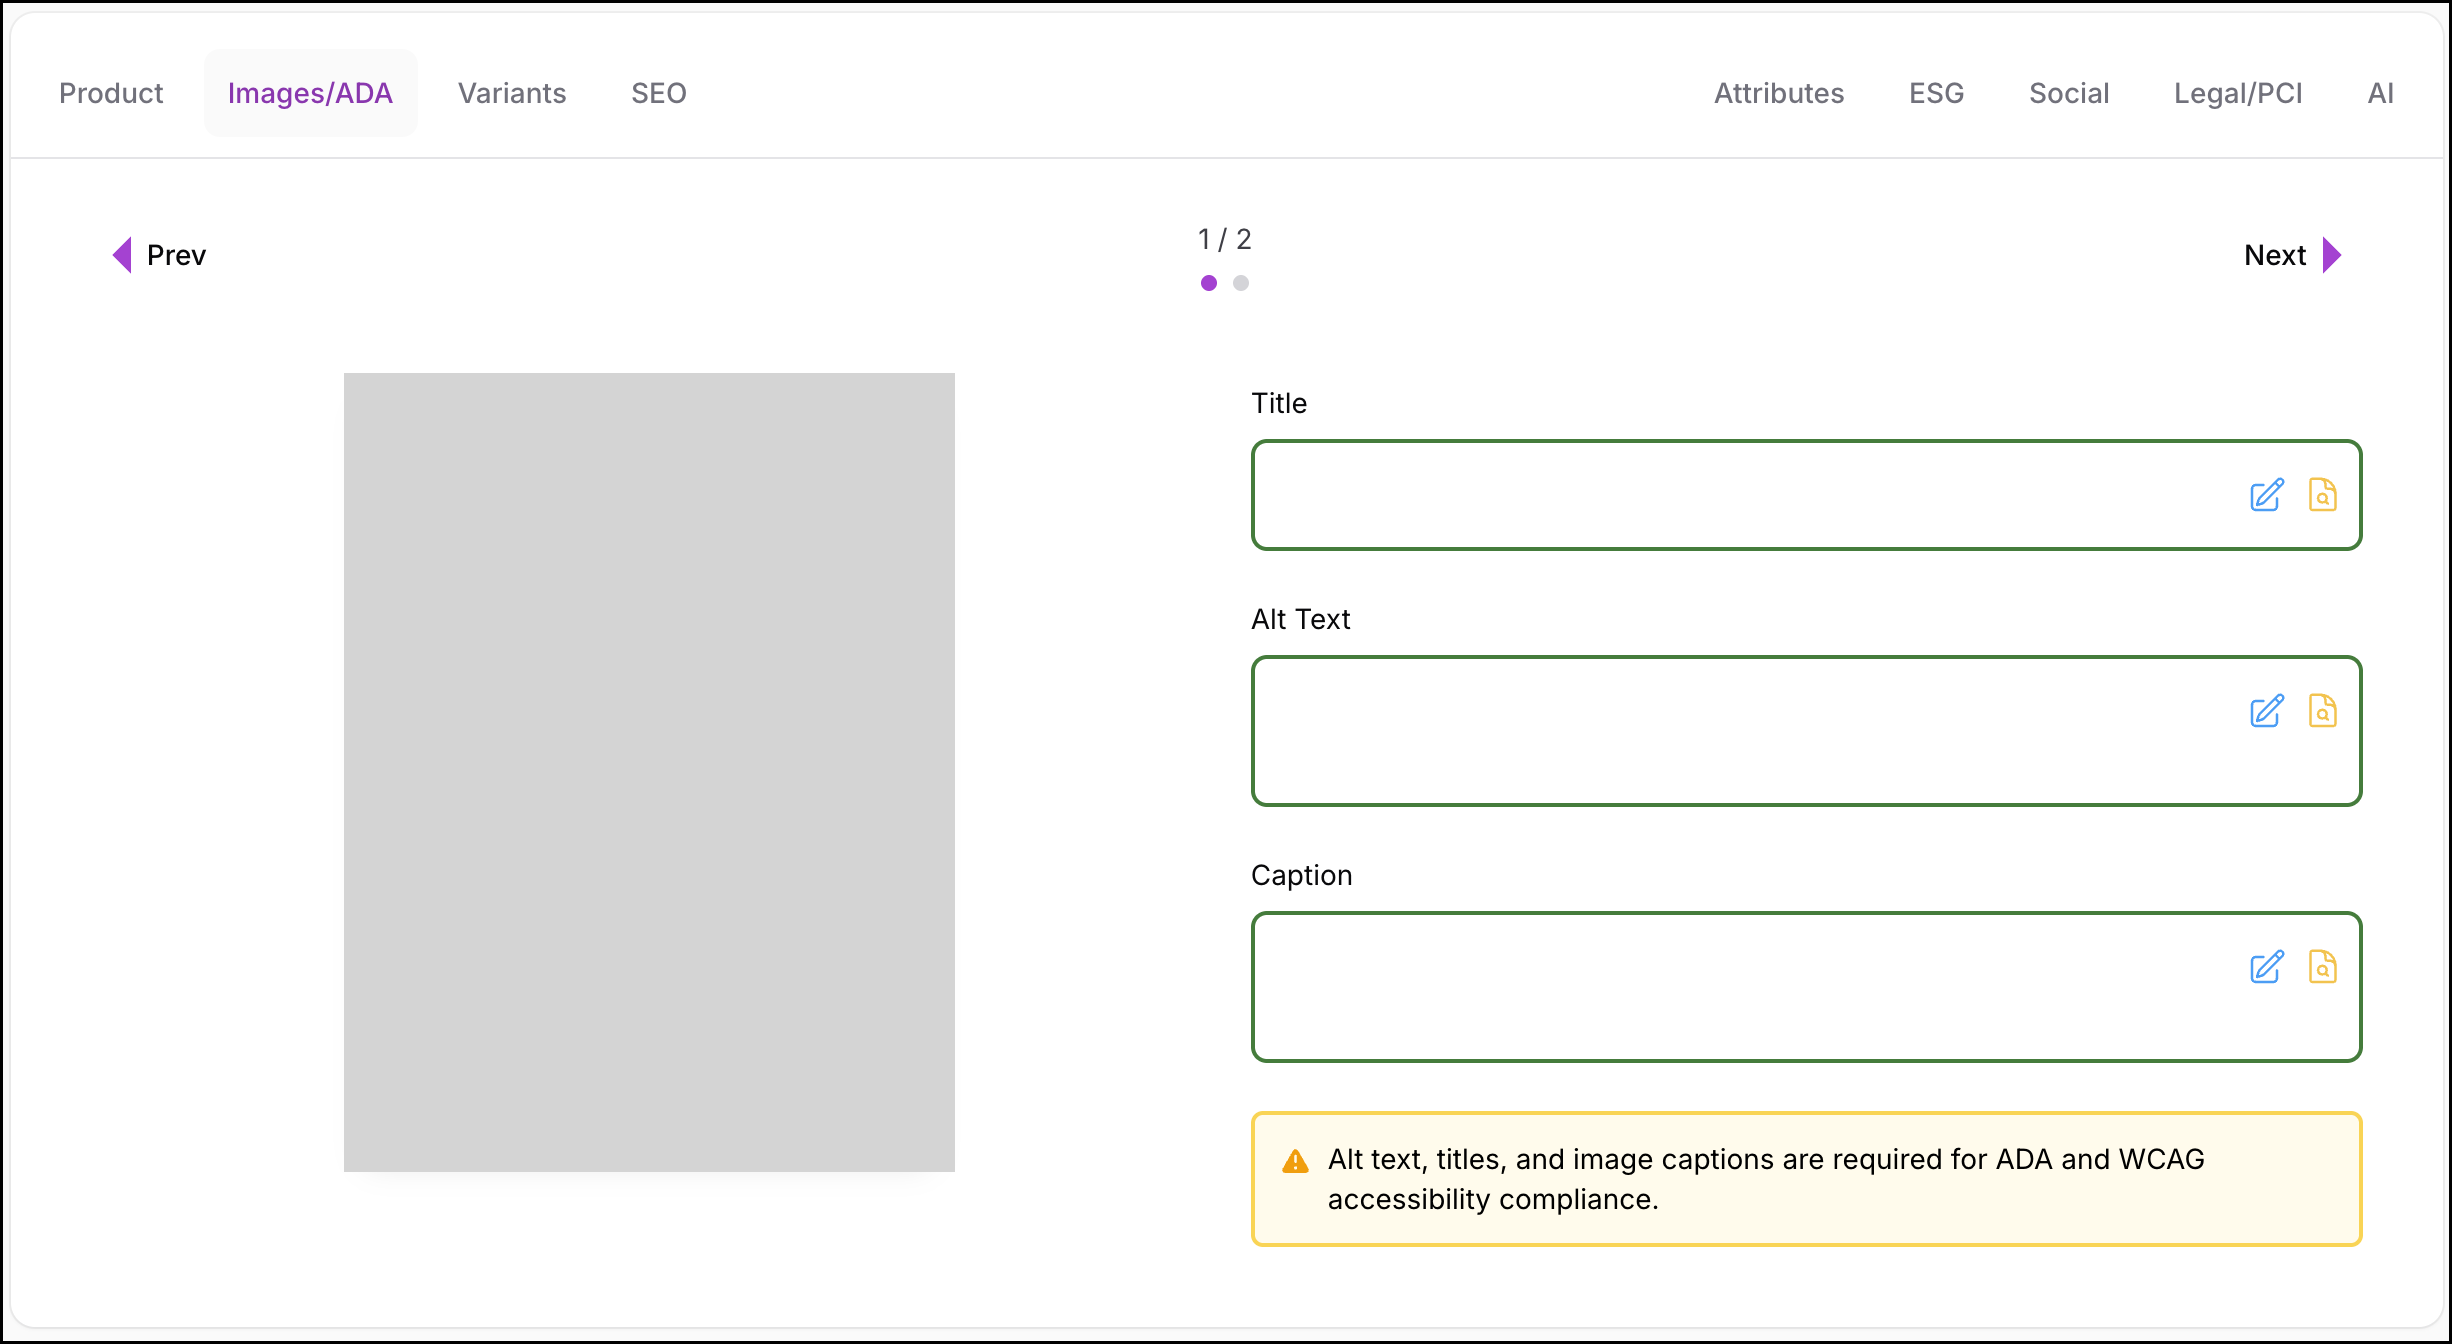
Task: Click the Caption edit pencil icon
Action: (x=2266, y=967)
